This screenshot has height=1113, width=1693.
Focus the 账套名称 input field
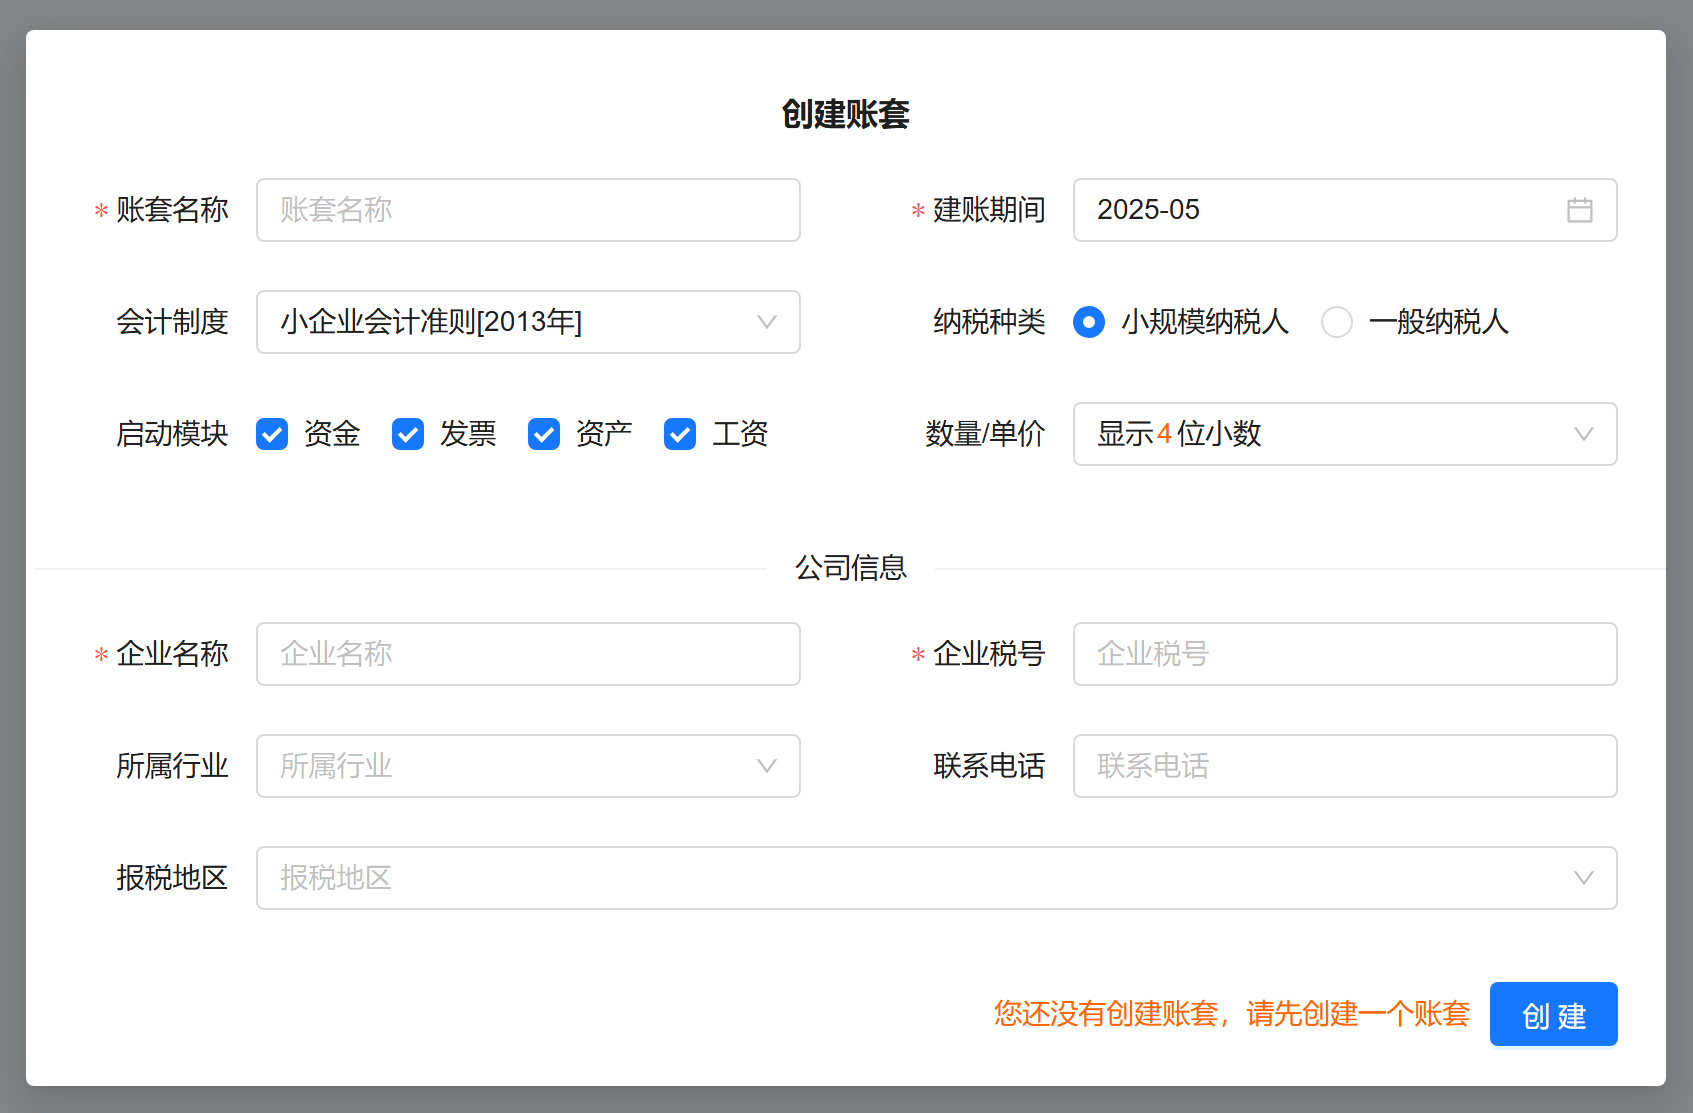(528, 210)
